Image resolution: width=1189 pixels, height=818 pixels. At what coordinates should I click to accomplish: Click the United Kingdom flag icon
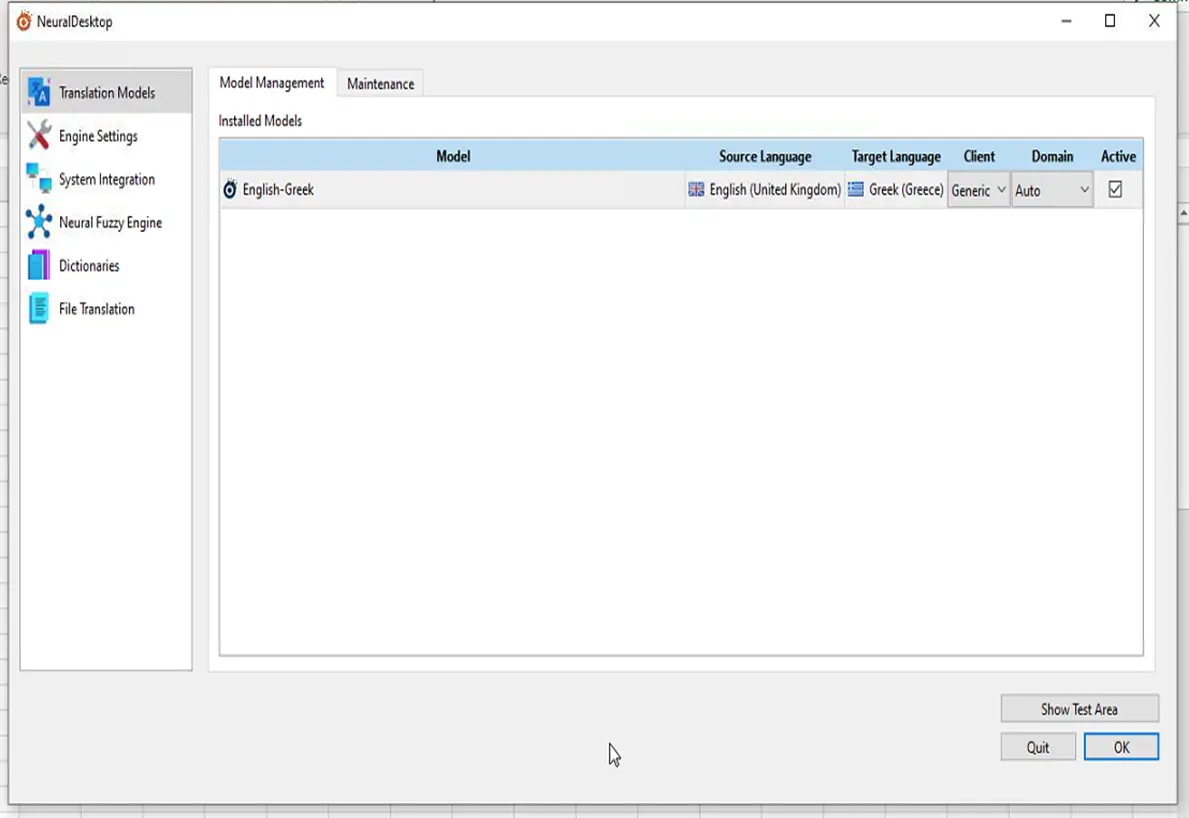click(696, 190)
